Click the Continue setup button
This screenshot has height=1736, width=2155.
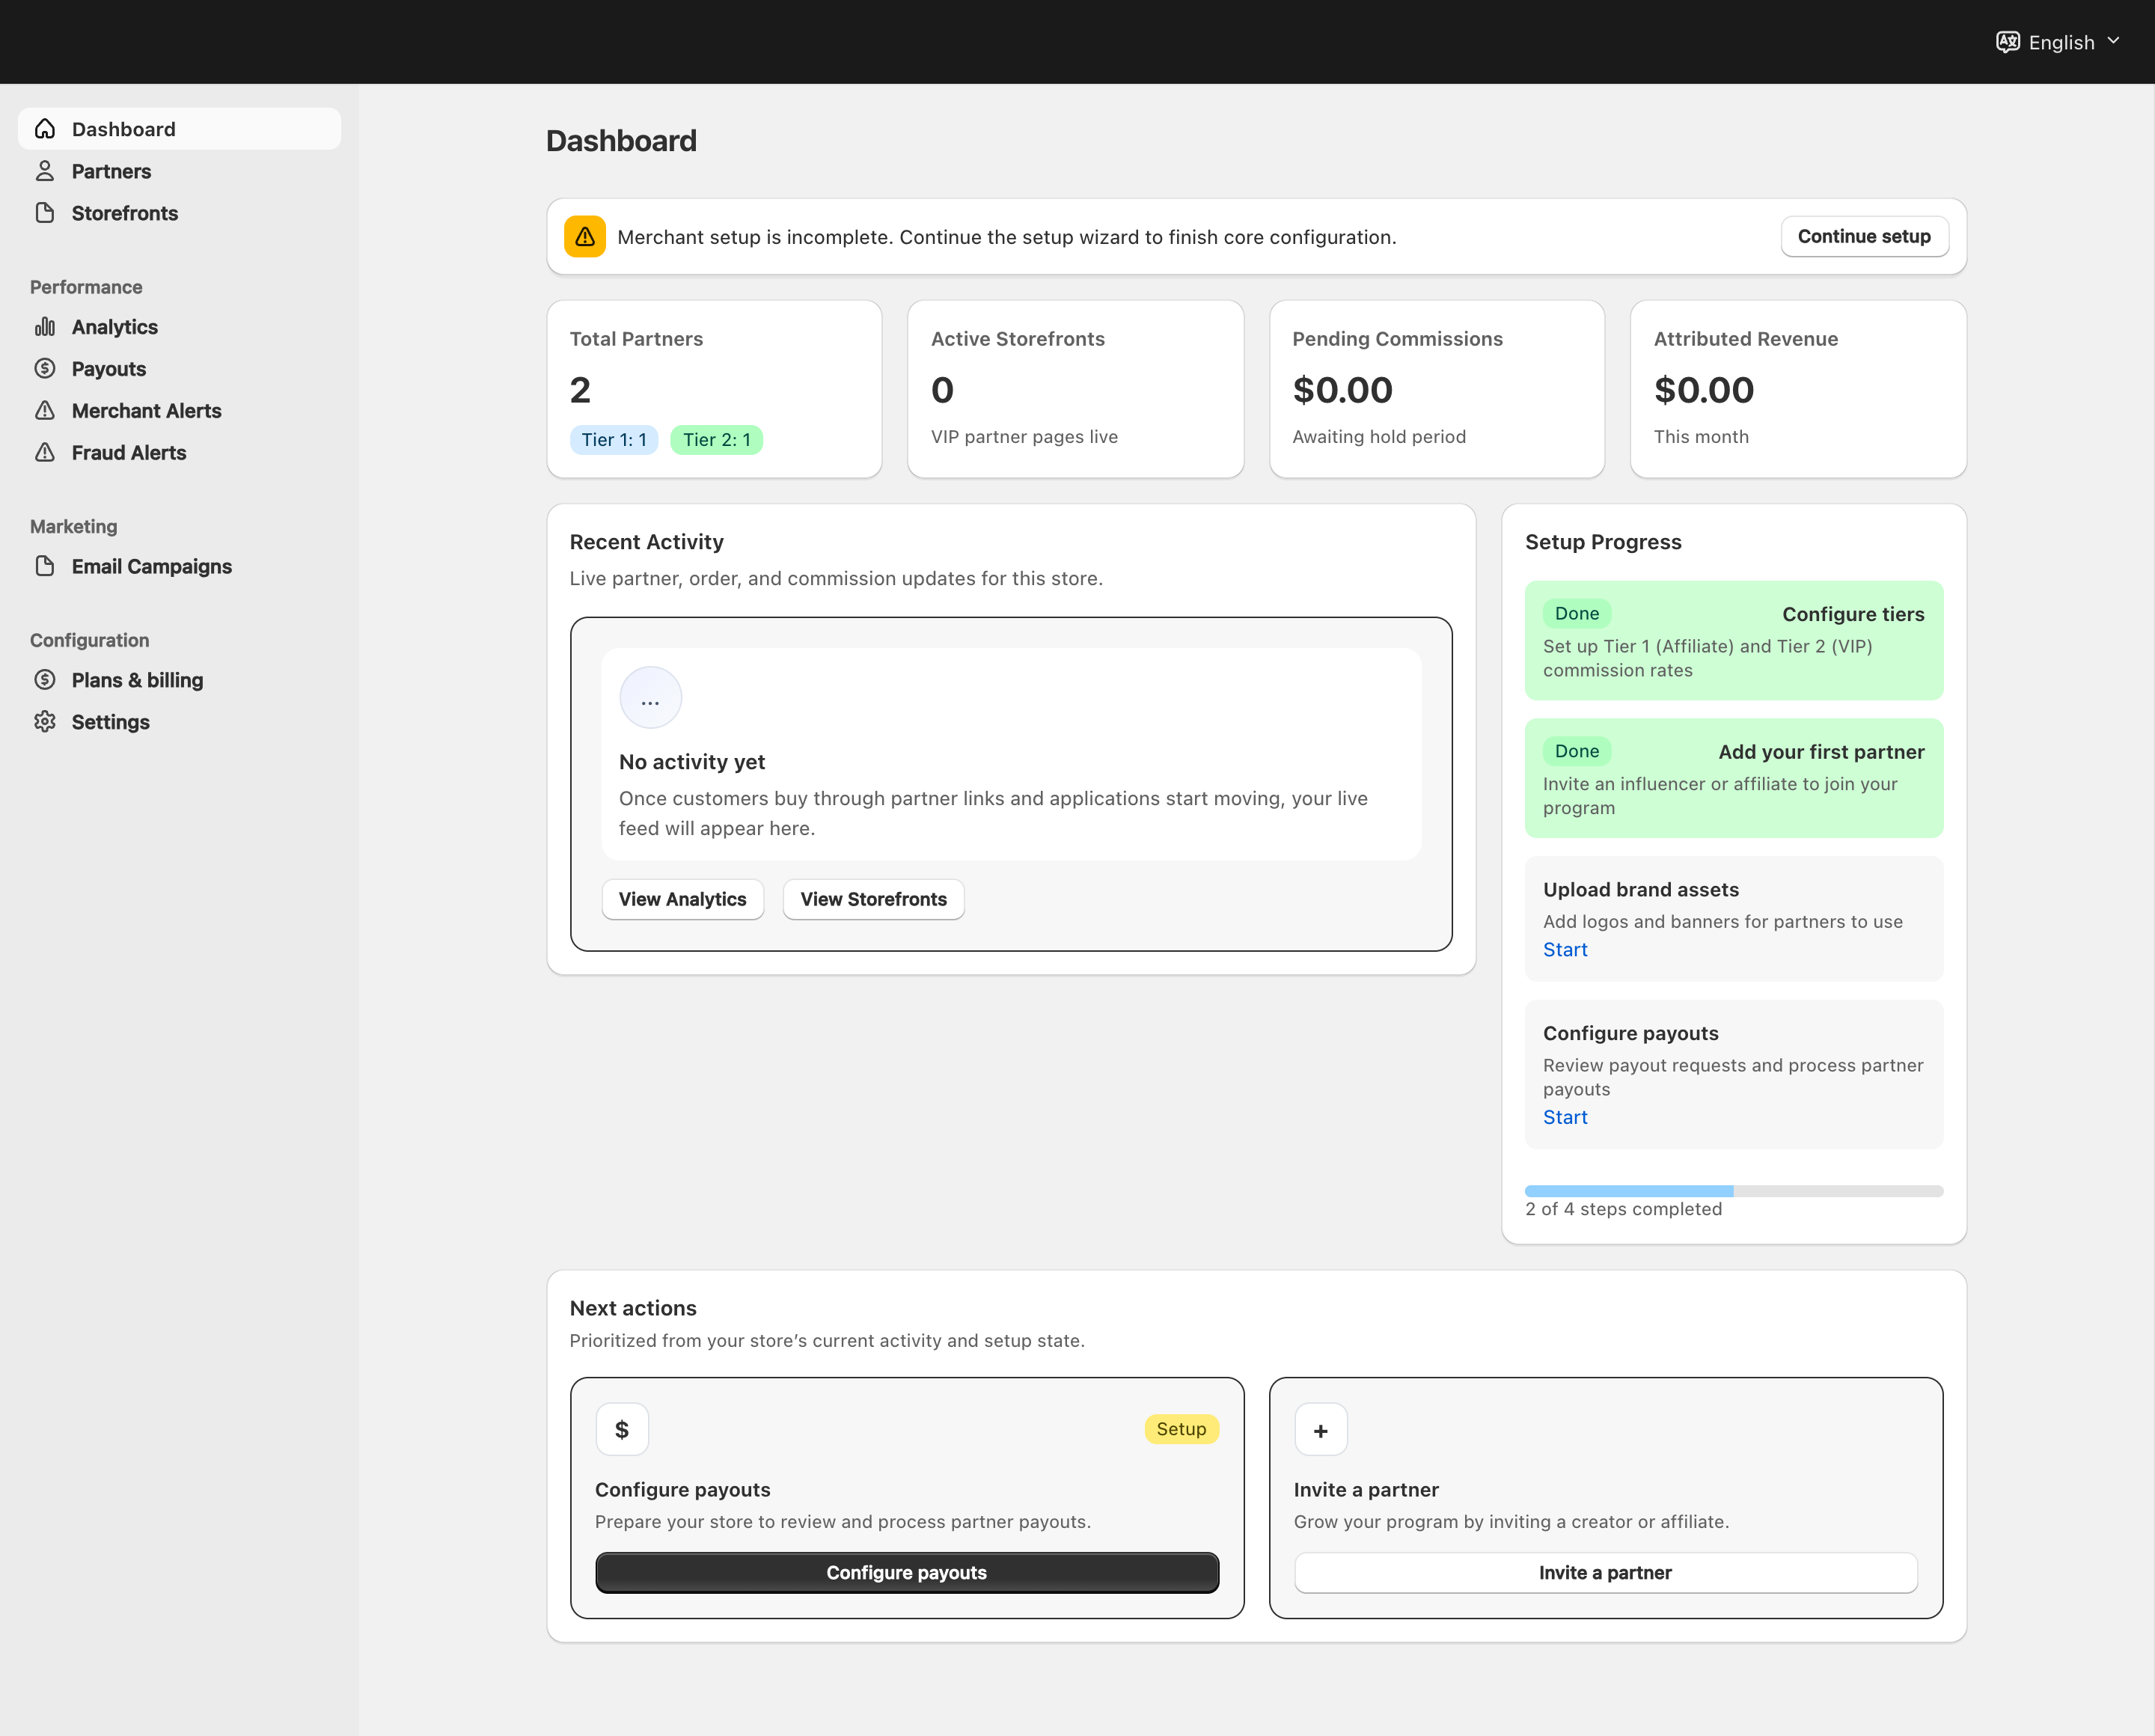1865,237
